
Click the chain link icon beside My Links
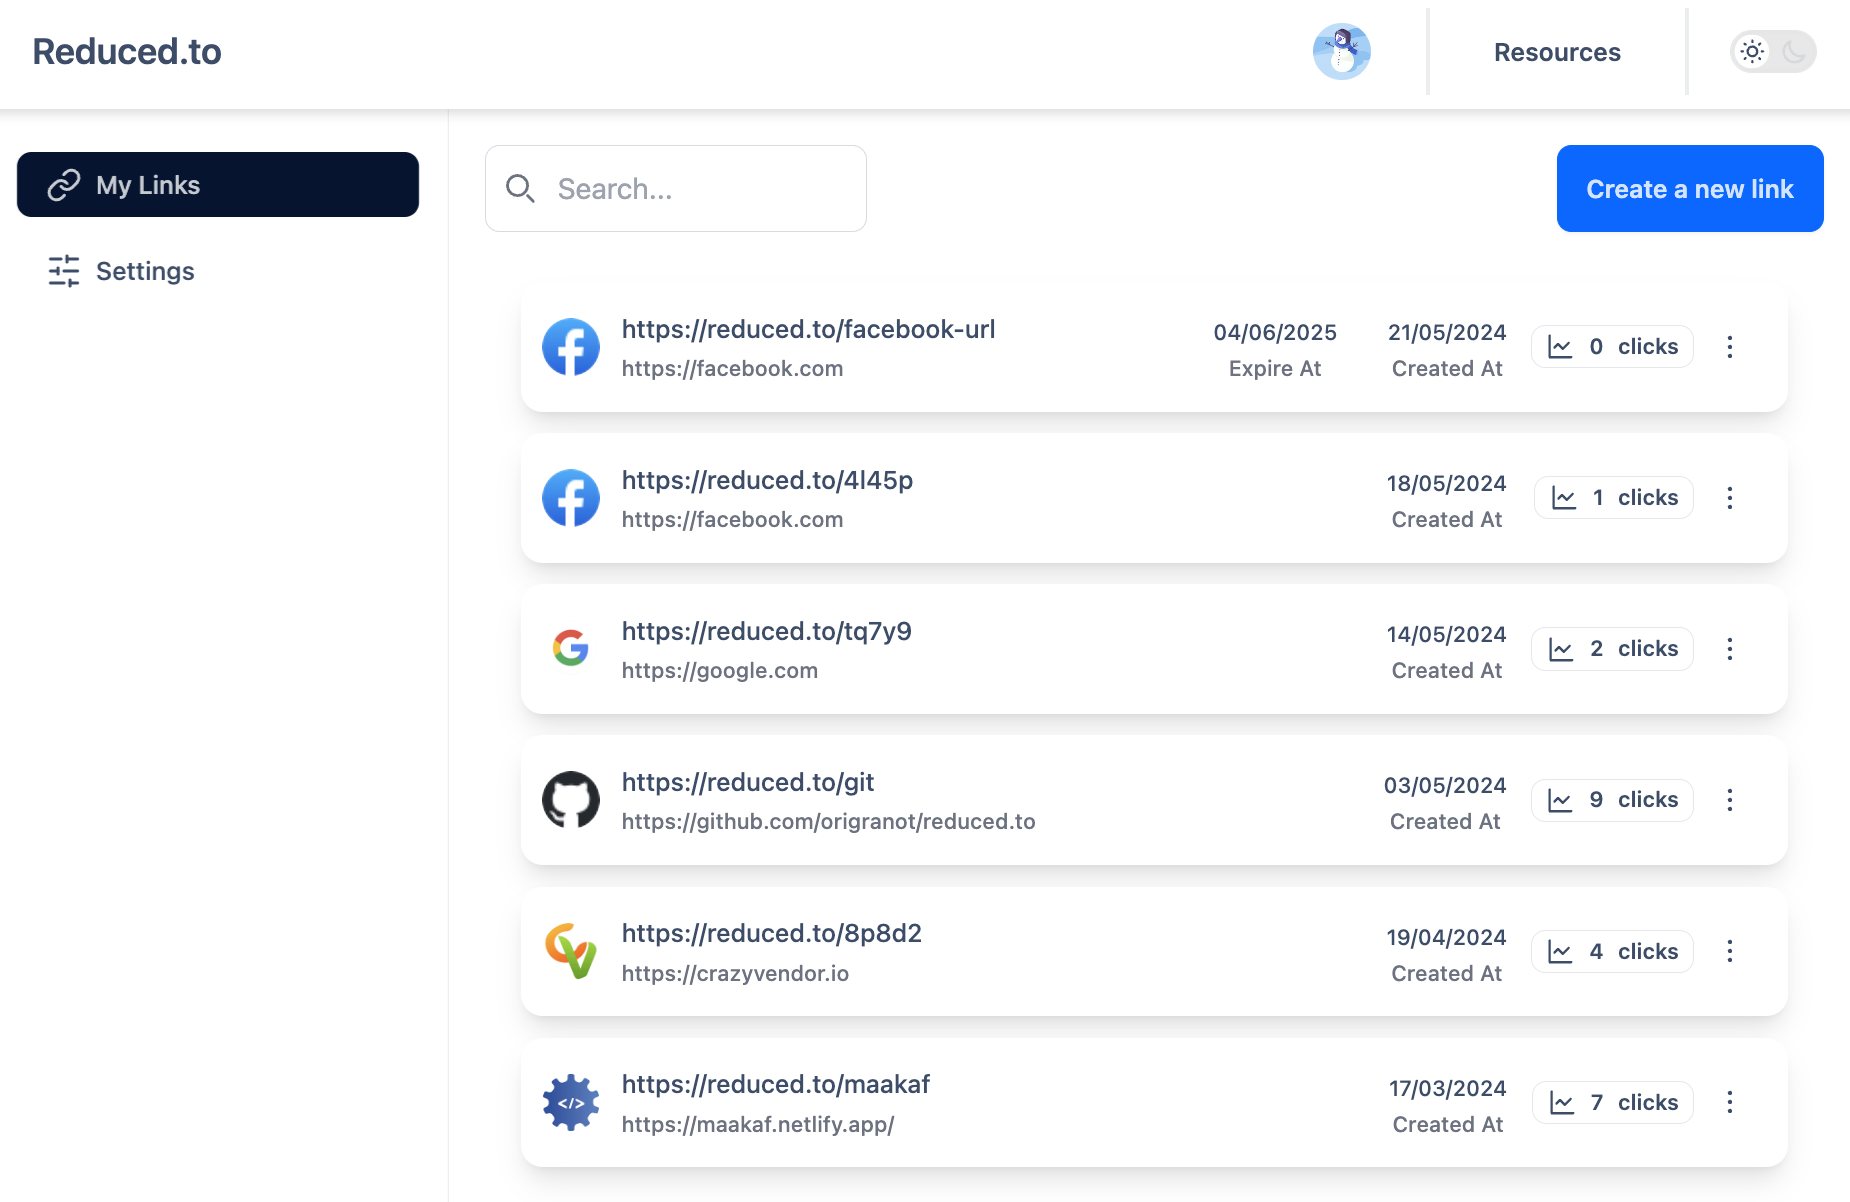[63, 184]
